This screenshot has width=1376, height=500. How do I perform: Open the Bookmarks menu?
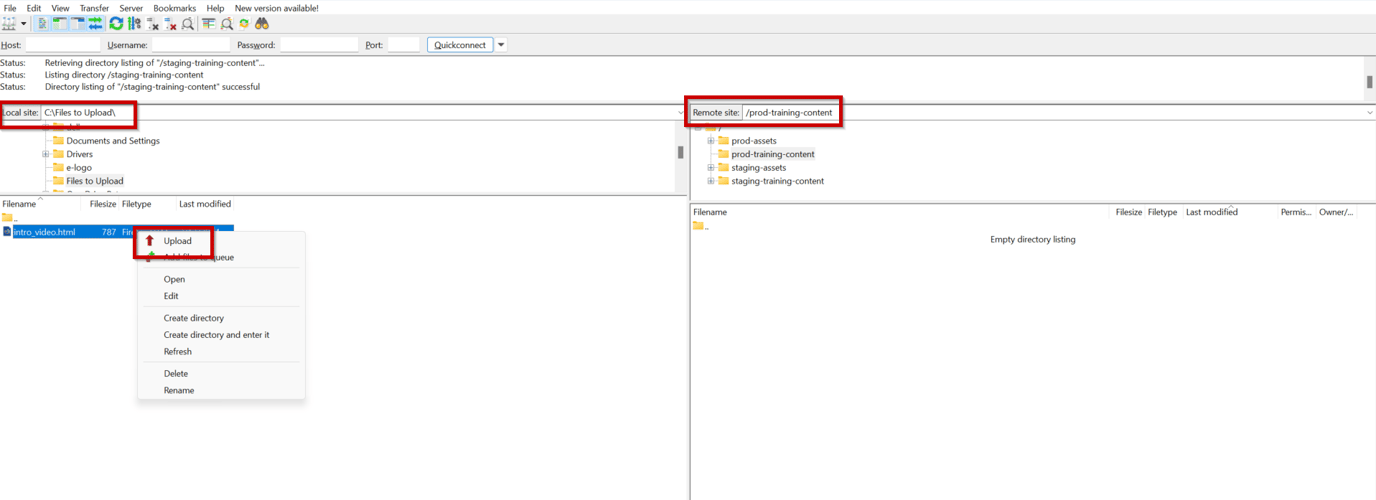coord(174,8)
